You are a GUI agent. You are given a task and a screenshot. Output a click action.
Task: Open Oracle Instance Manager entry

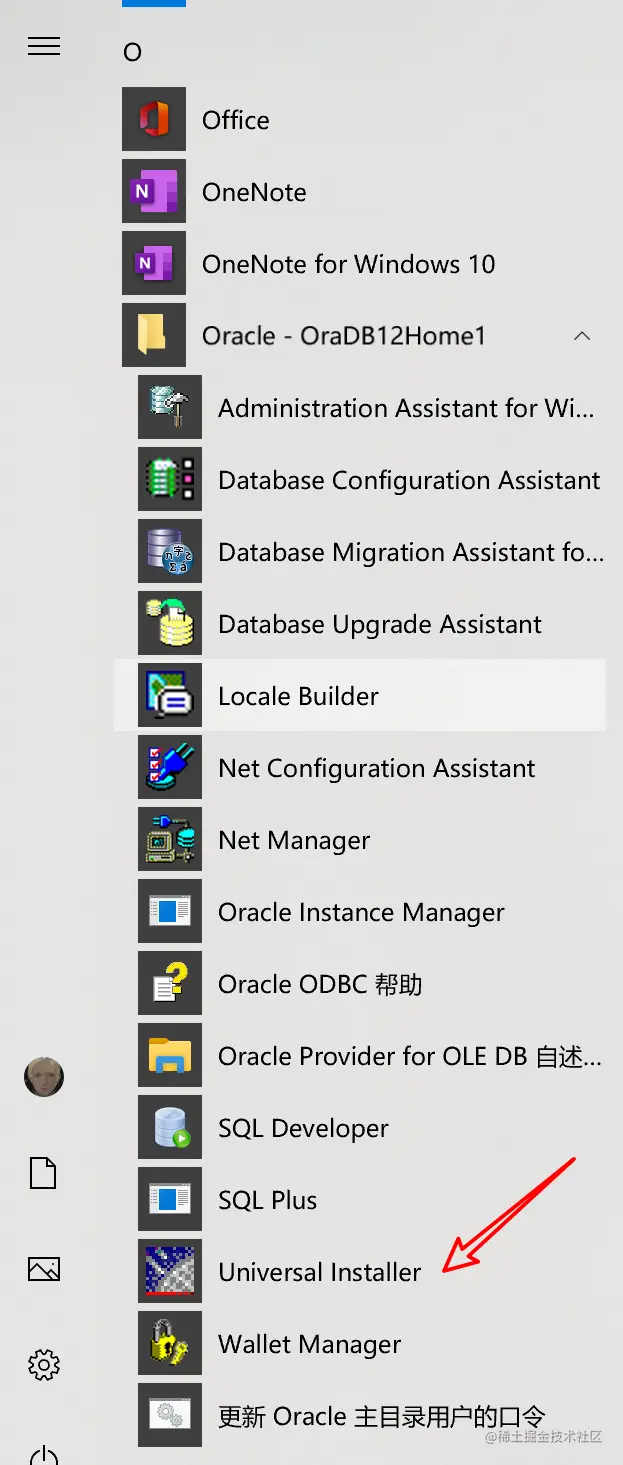(361, 912)
